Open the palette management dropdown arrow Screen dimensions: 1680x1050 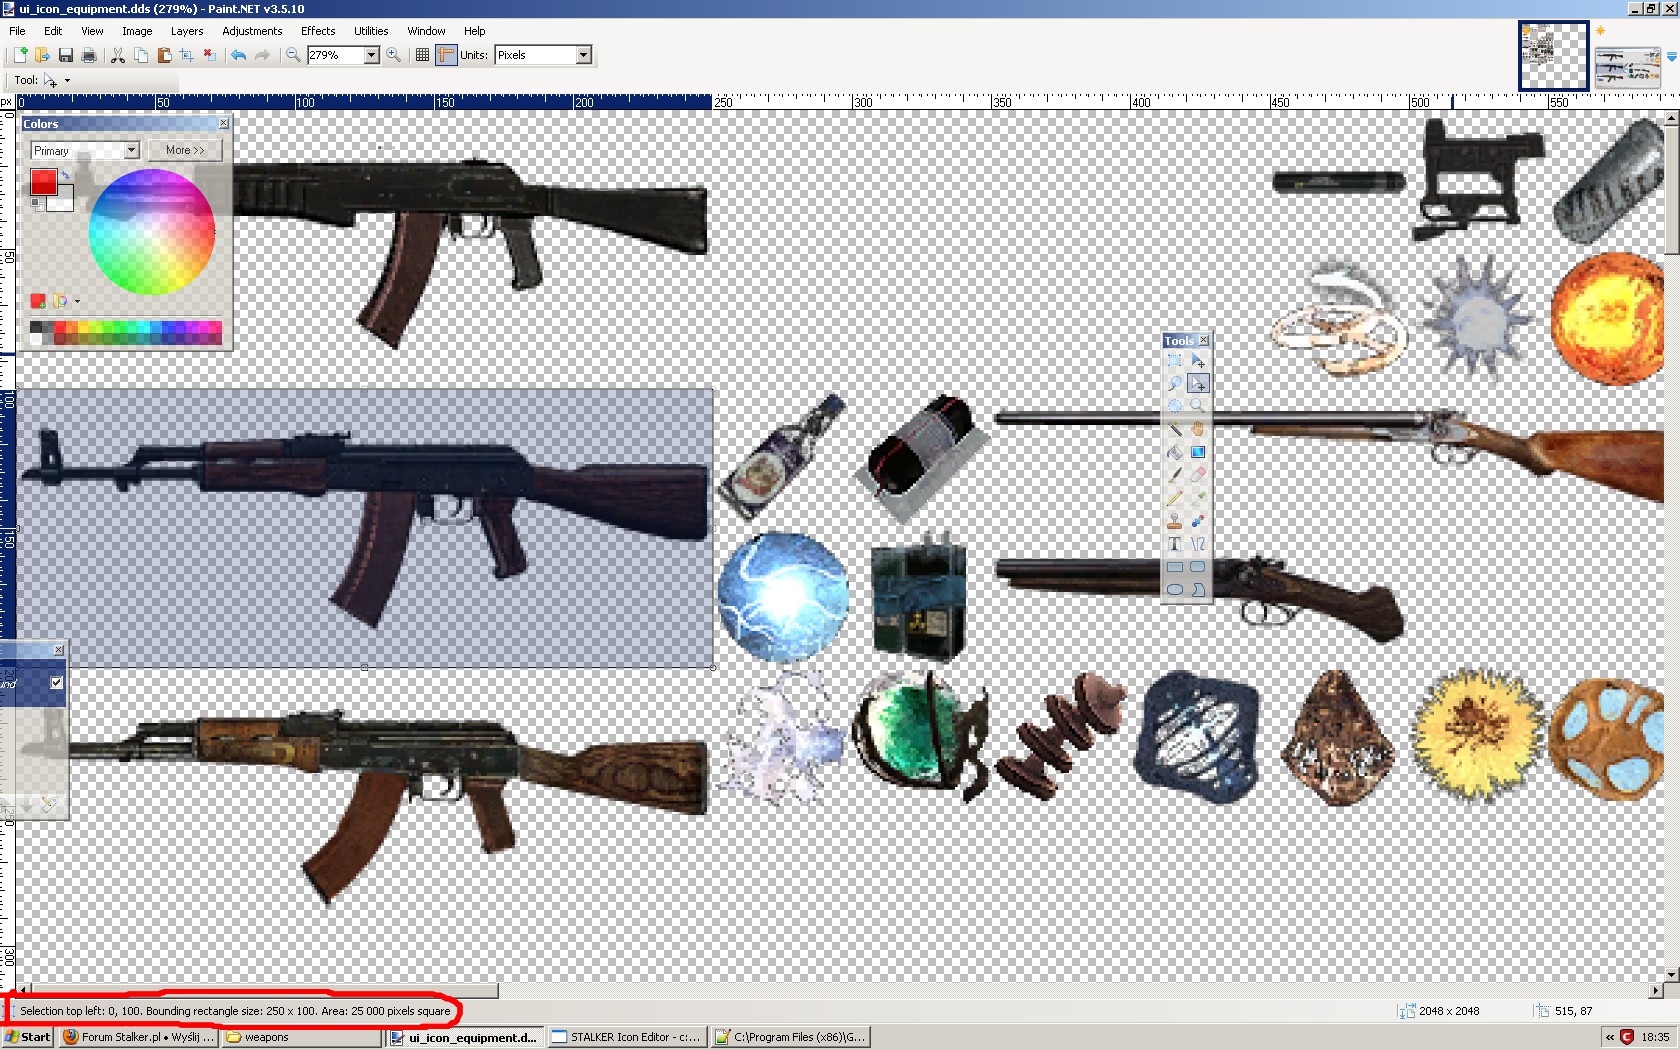[x=77, y=301]
